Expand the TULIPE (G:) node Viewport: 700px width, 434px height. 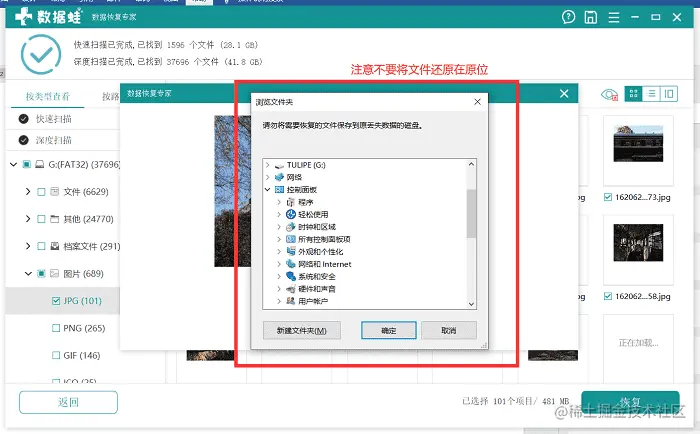click(267, 165)
